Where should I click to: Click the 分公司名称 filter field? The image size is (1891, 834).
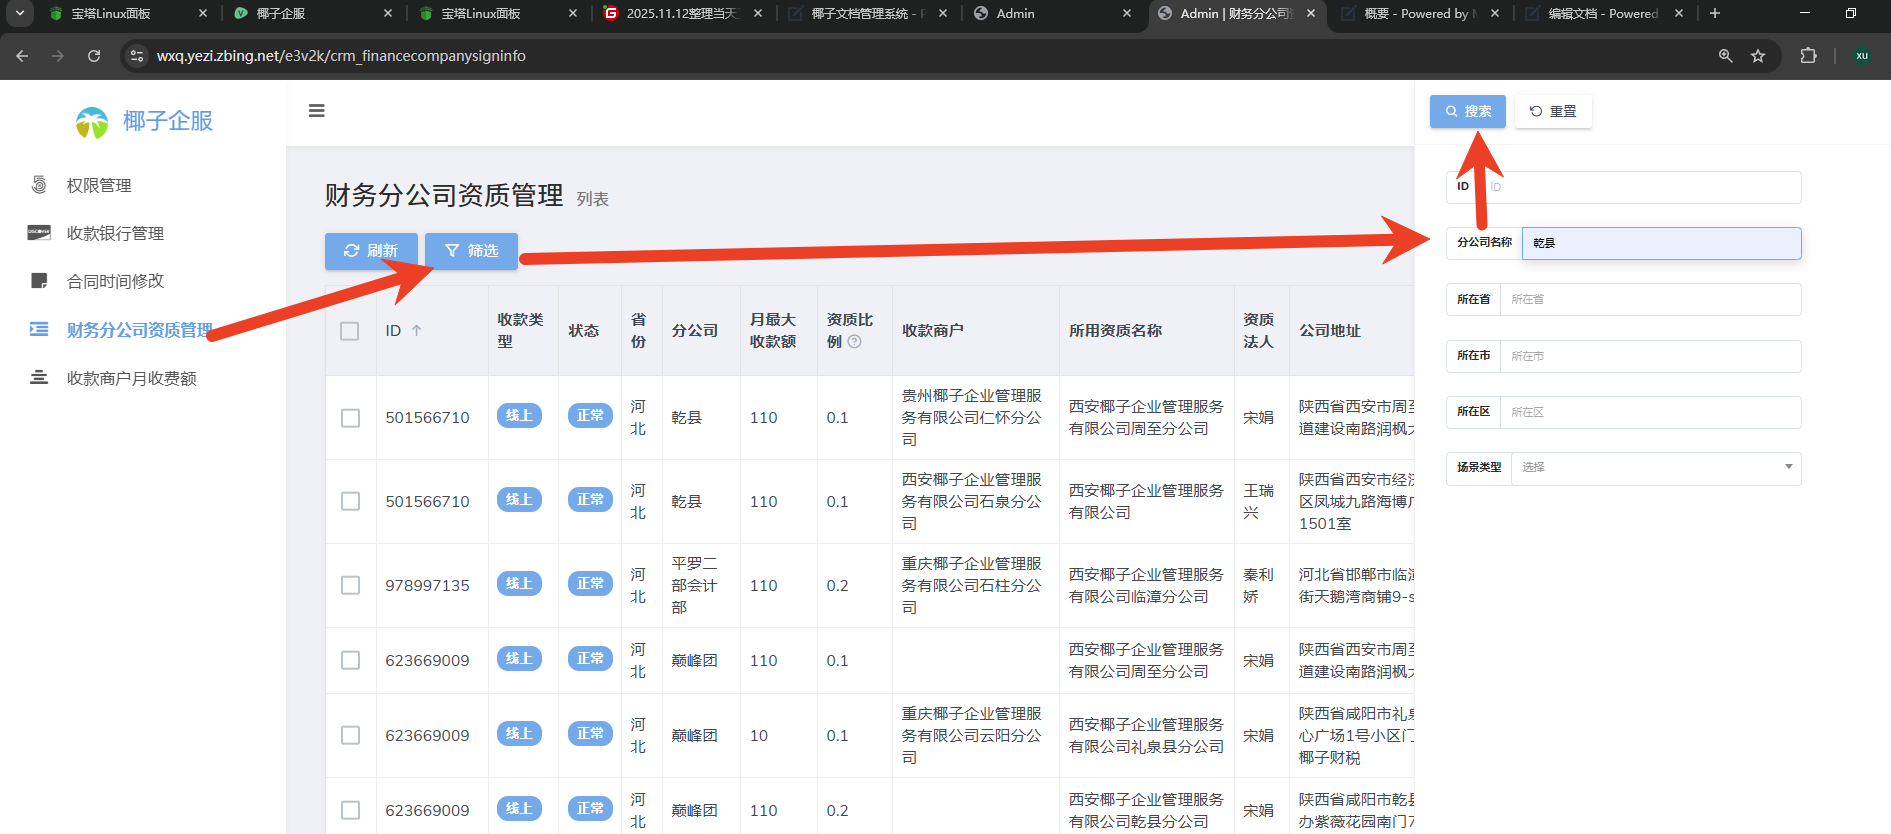coord(1661,243)
